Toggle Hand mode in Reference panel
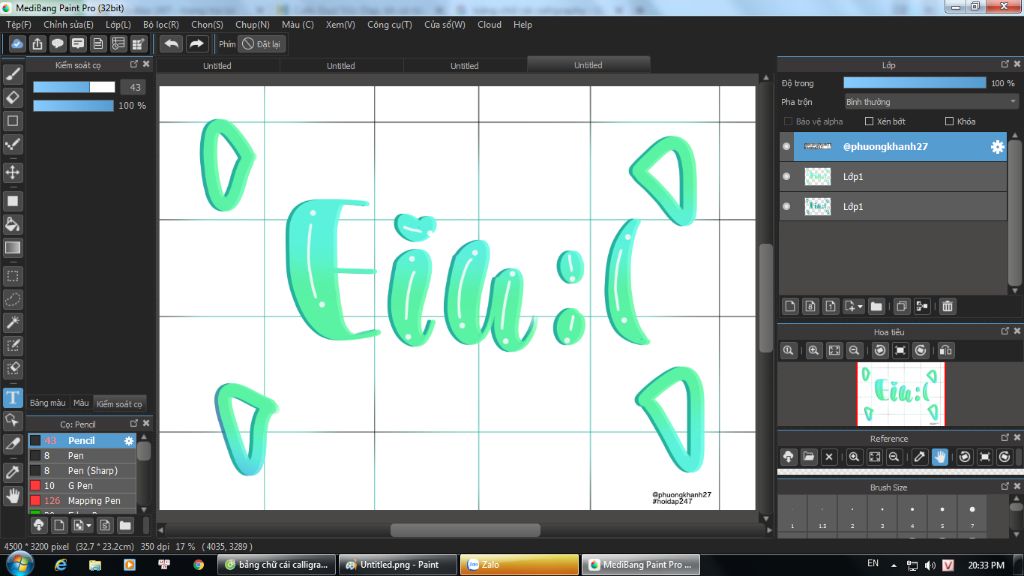 (x=939, y=457)
